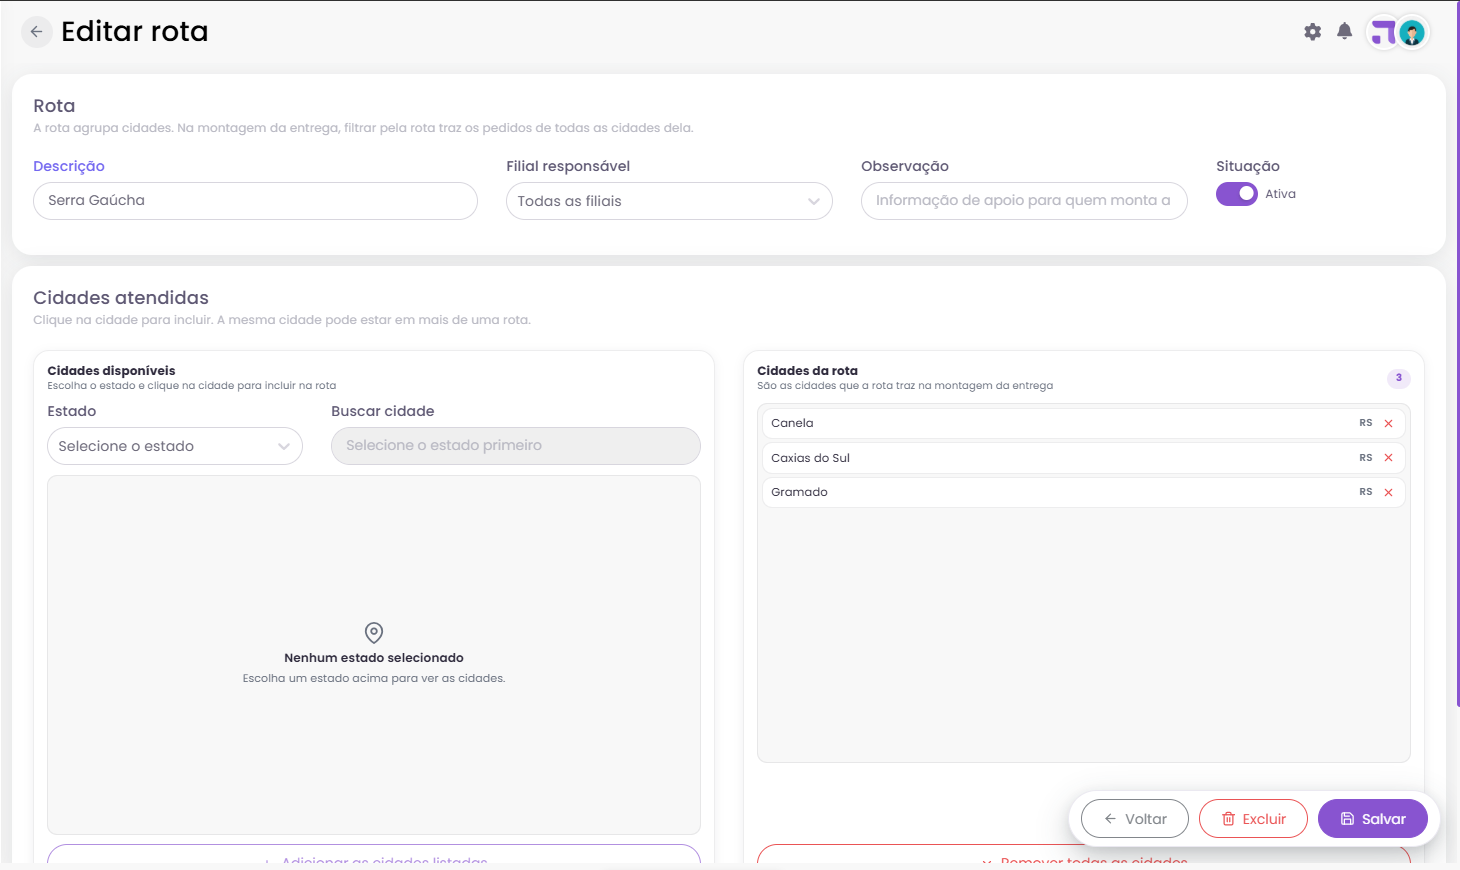Click the purple company logo icon
This screenshot has width=1460, height=870.
pos(1383,33)
